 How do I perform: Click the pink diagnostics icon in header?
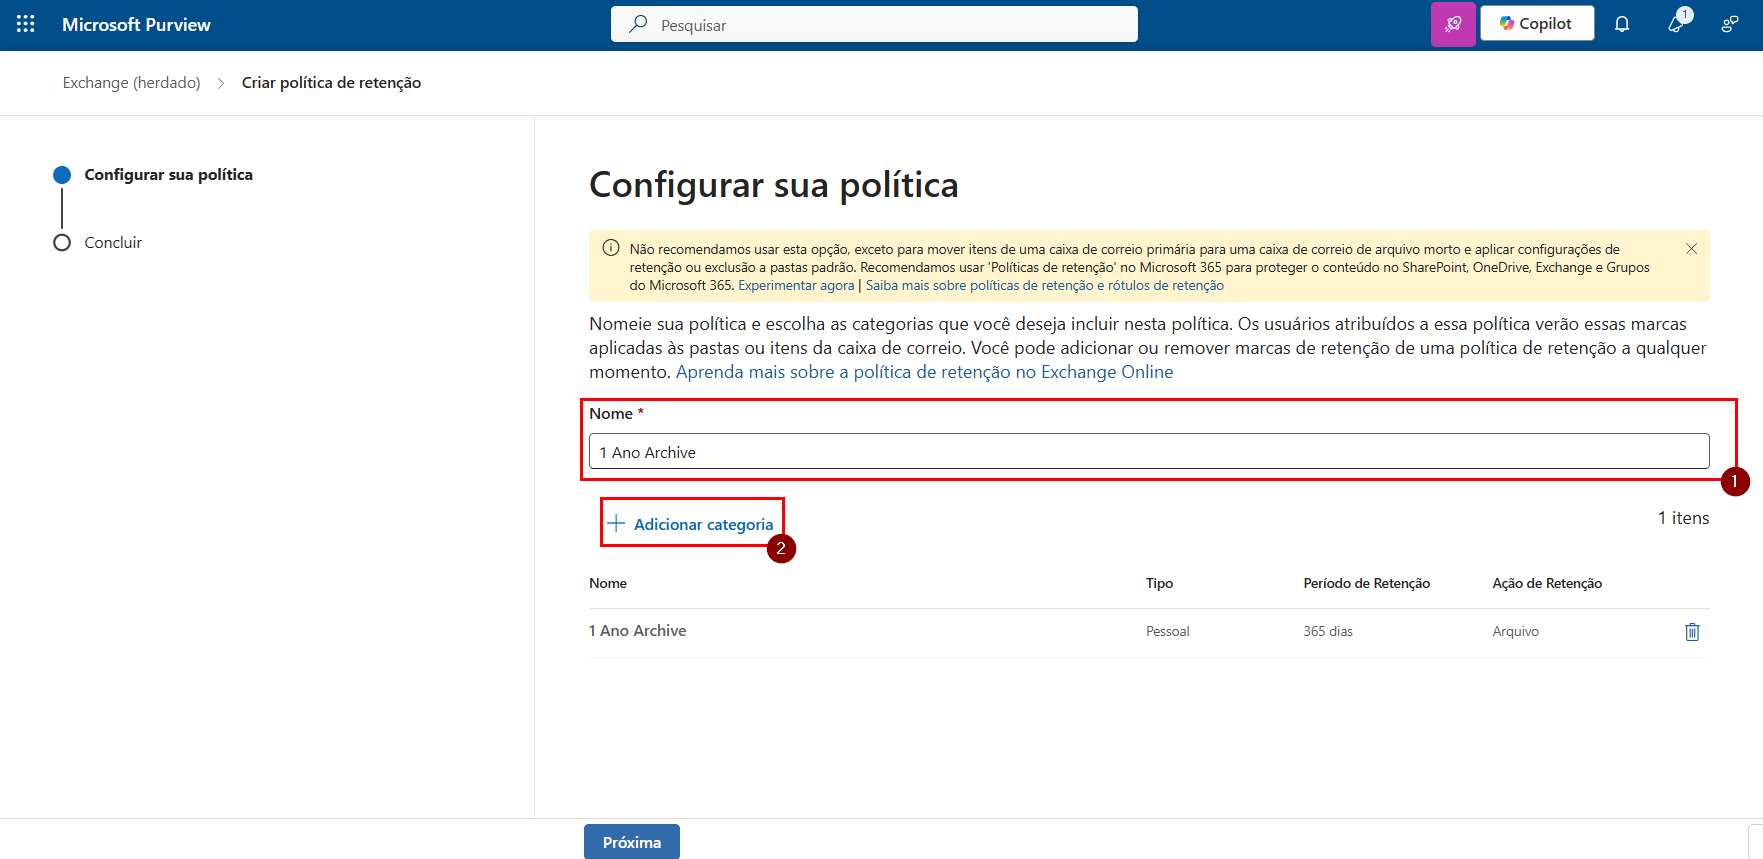(1453, 24)
